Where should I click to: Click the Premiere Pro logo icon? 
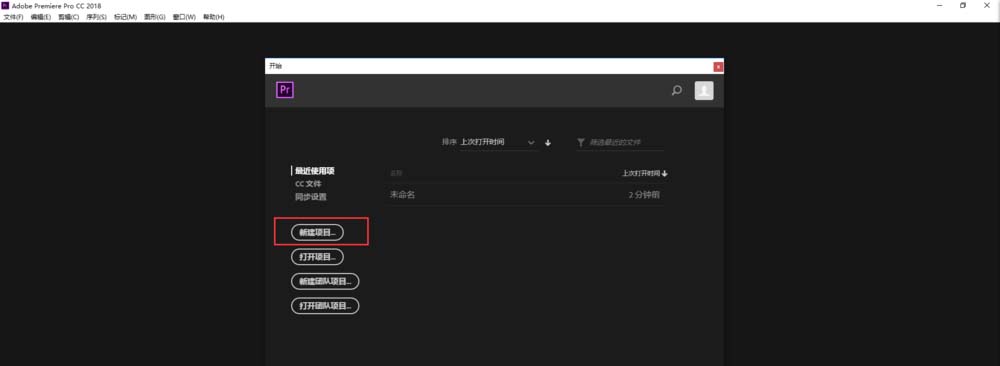coord(284,90)
